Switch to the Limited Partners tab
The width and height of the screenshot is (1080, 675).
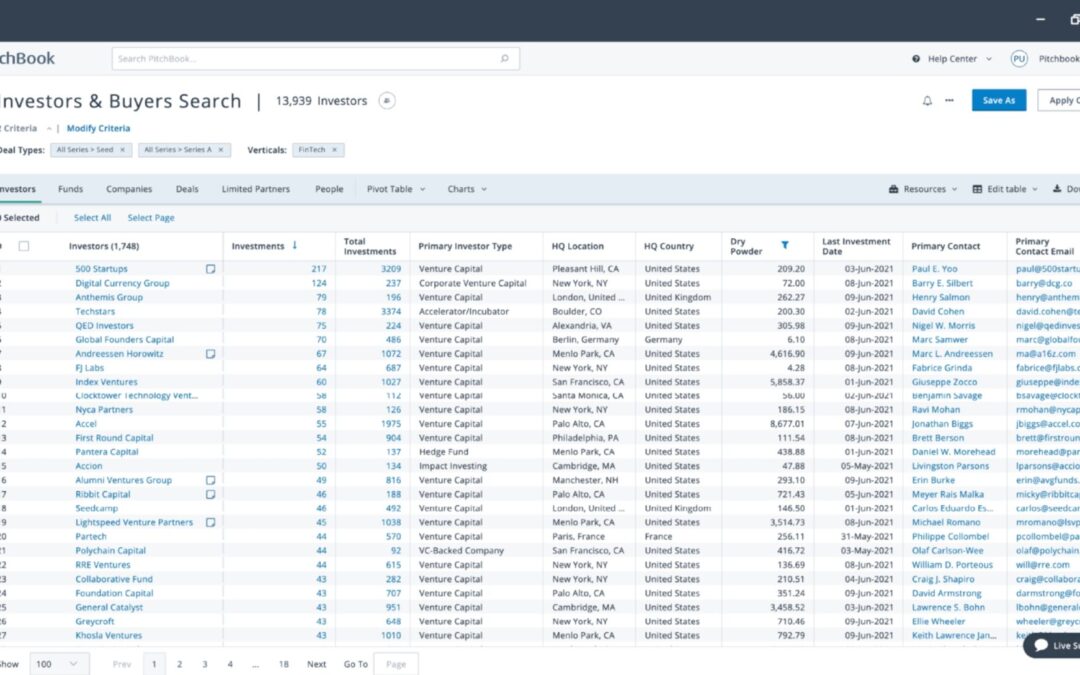tap(256, 189)
